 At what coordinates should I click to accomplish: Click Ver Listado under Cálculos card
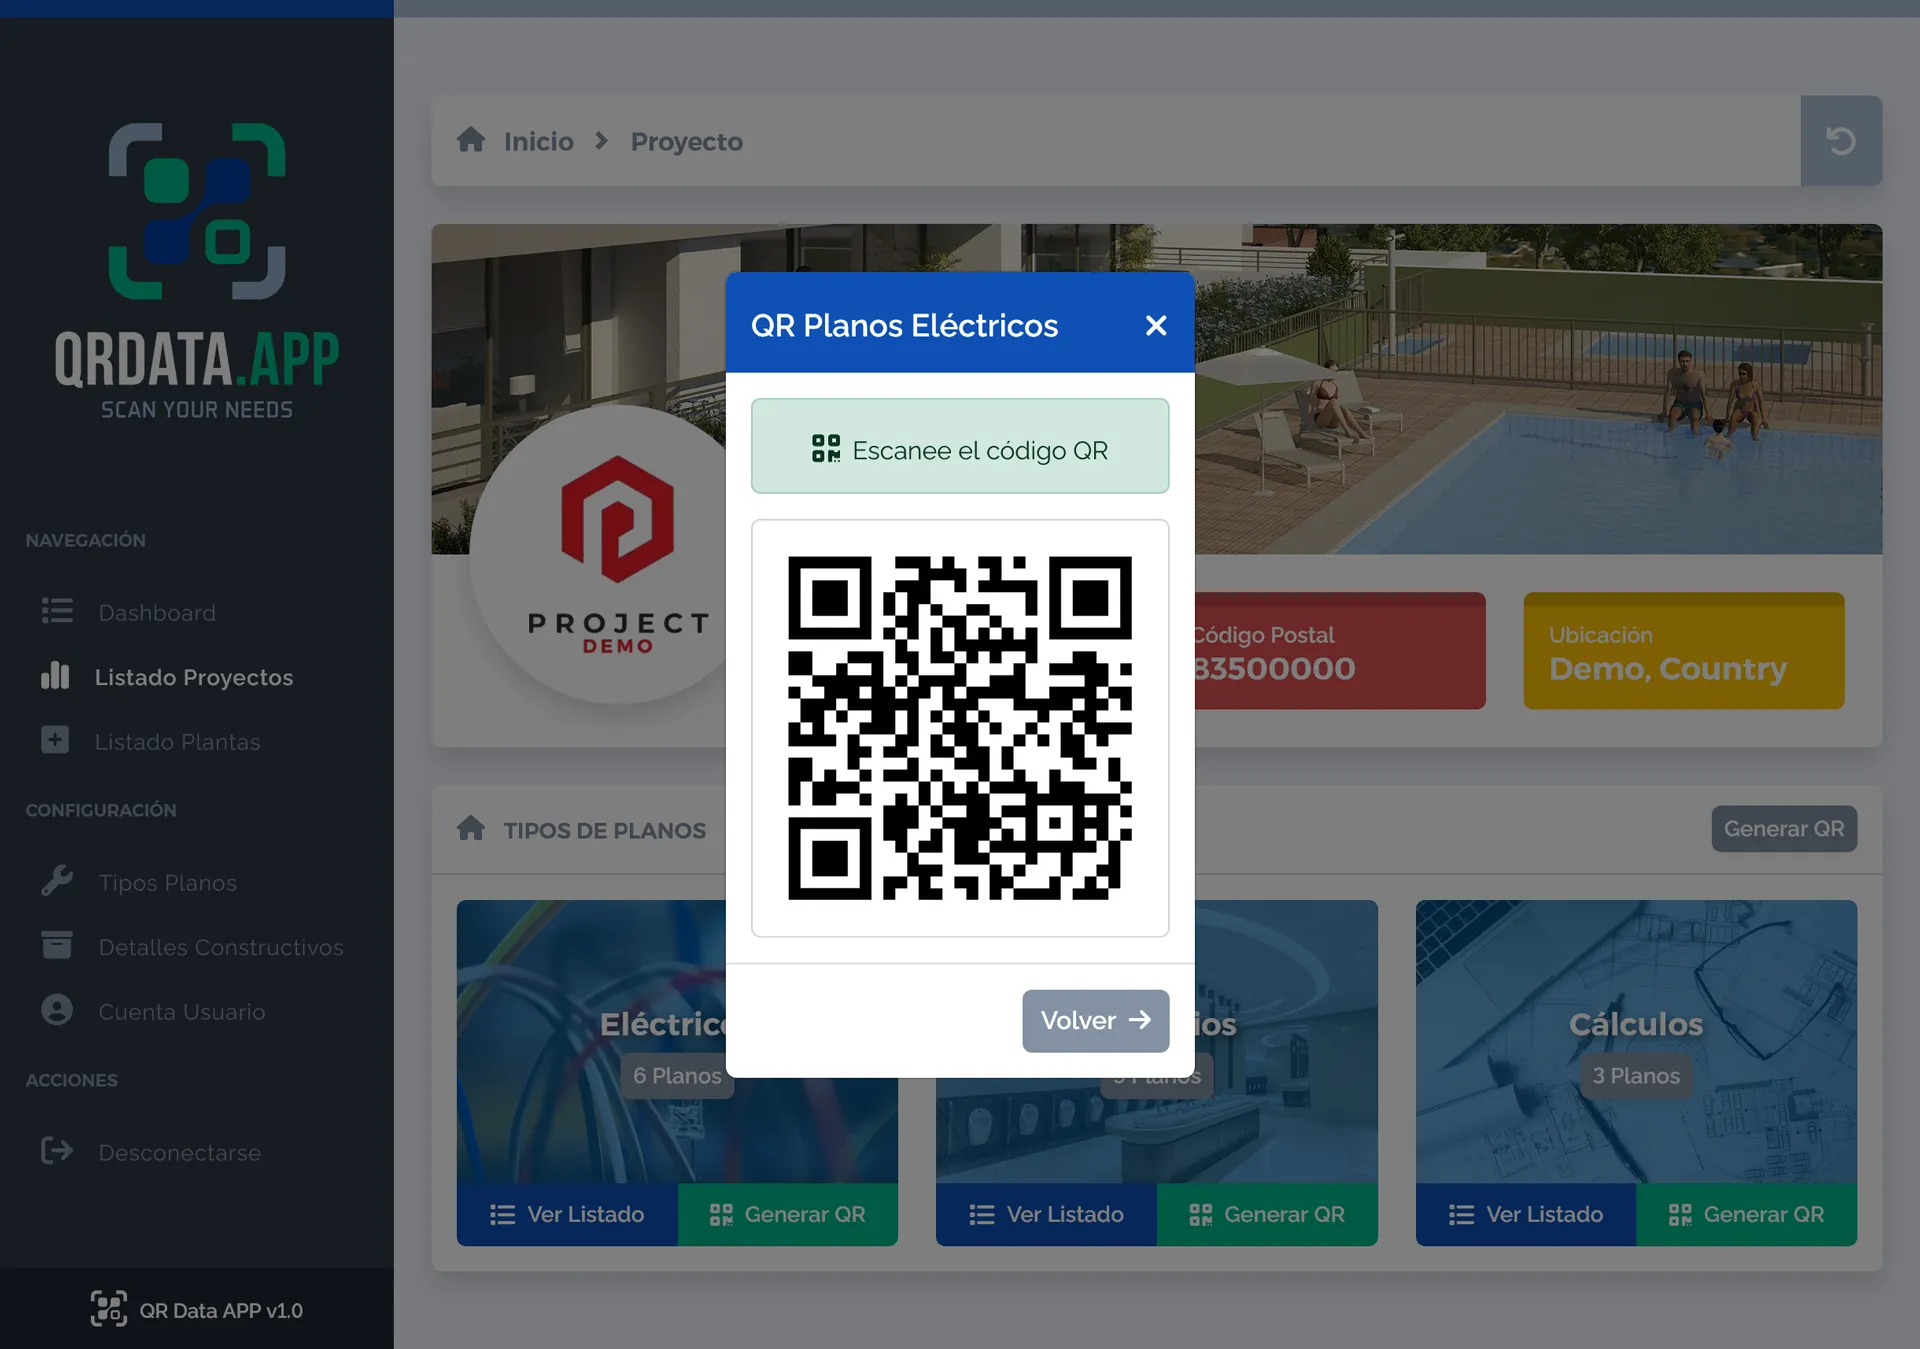pos(1526,1214)
